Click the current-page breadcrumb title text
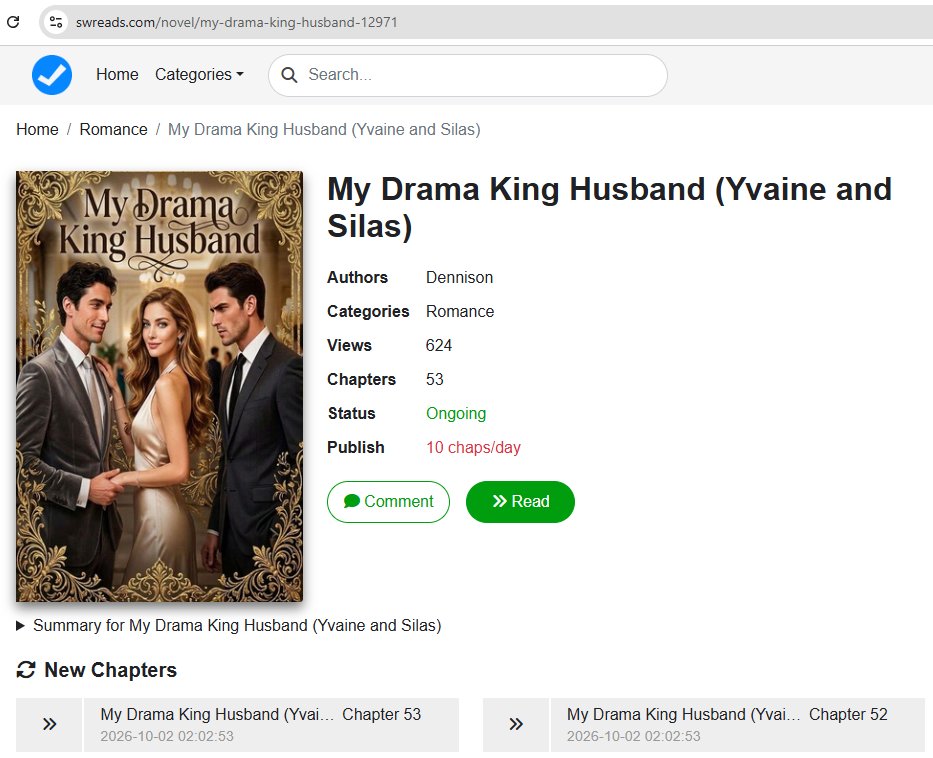This screenshot has height=758, width=933. point(324,130)
